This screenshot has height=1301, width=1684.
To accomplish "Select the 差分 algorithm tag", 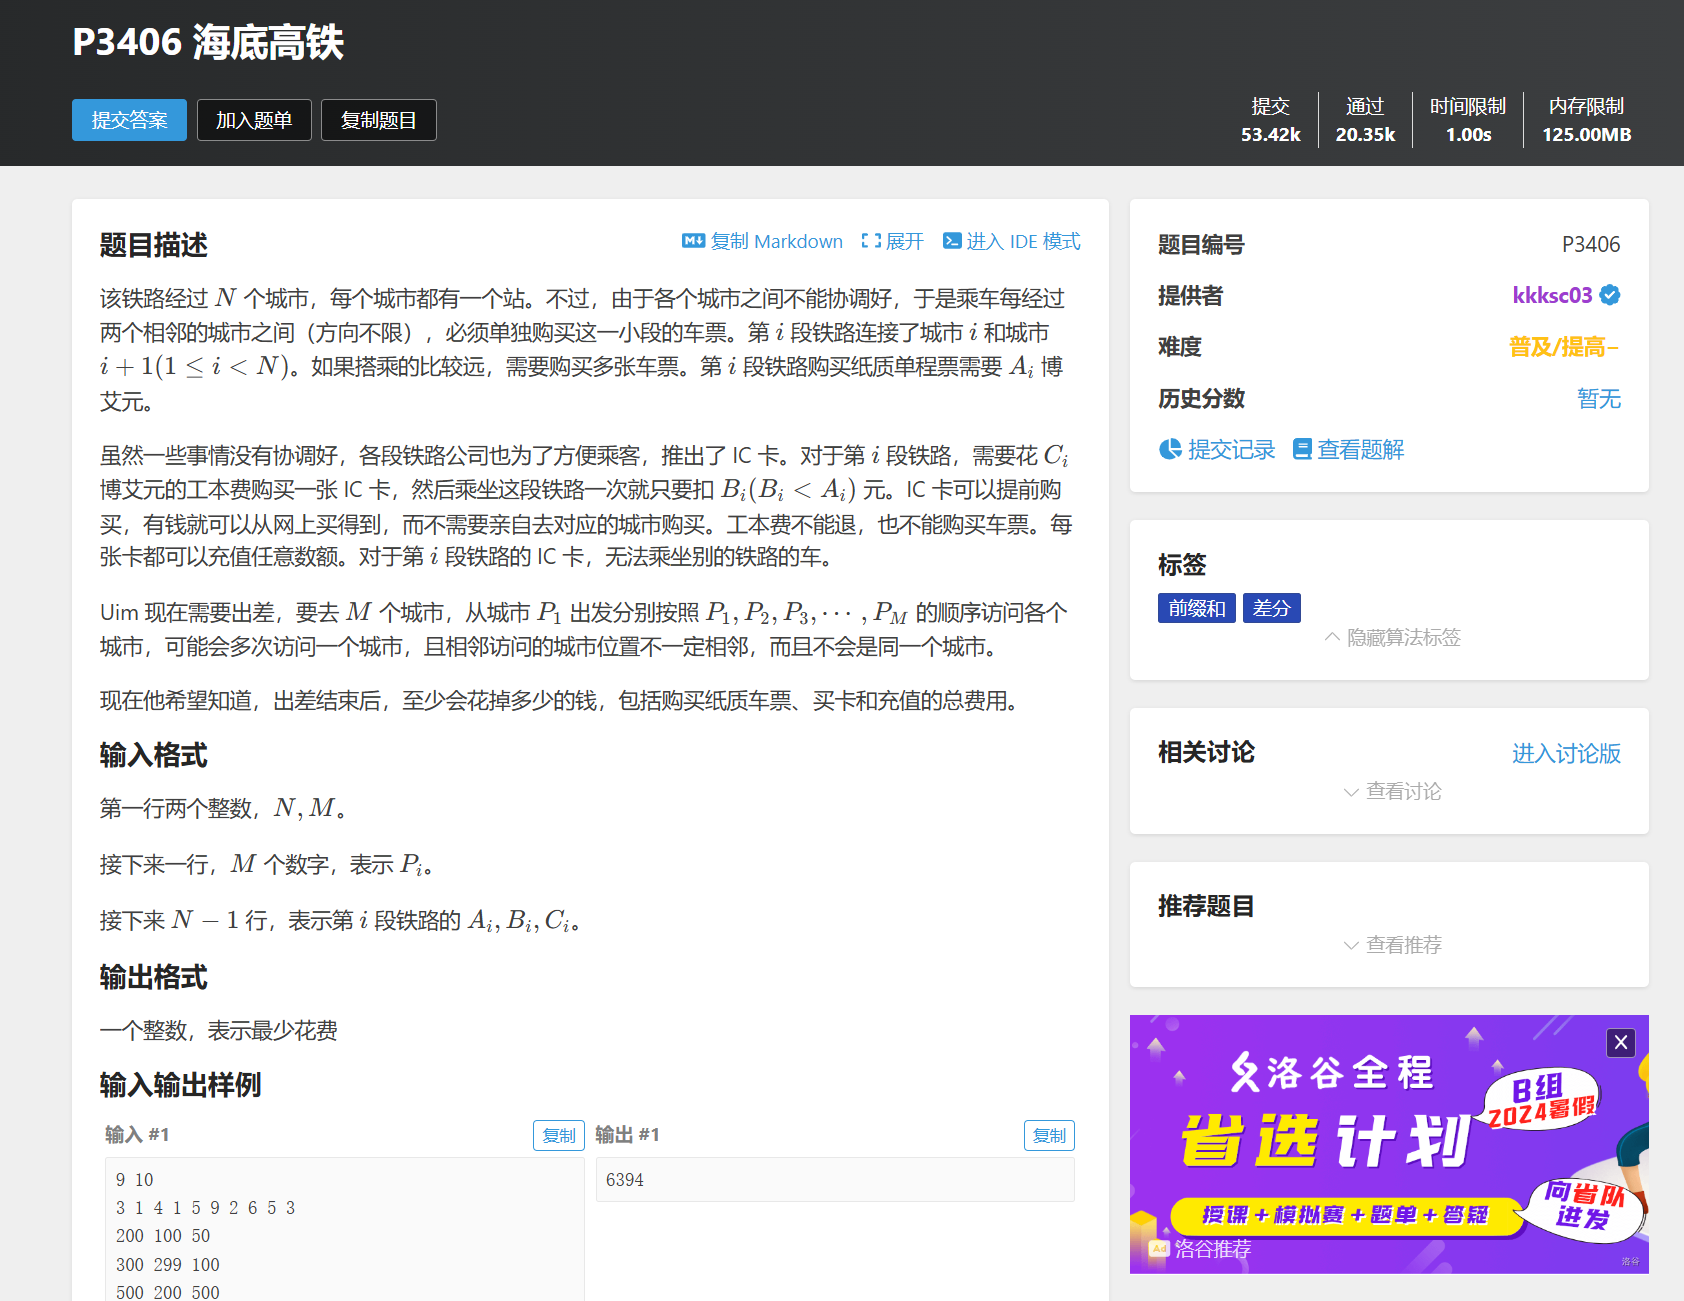I will point(1272,608).
